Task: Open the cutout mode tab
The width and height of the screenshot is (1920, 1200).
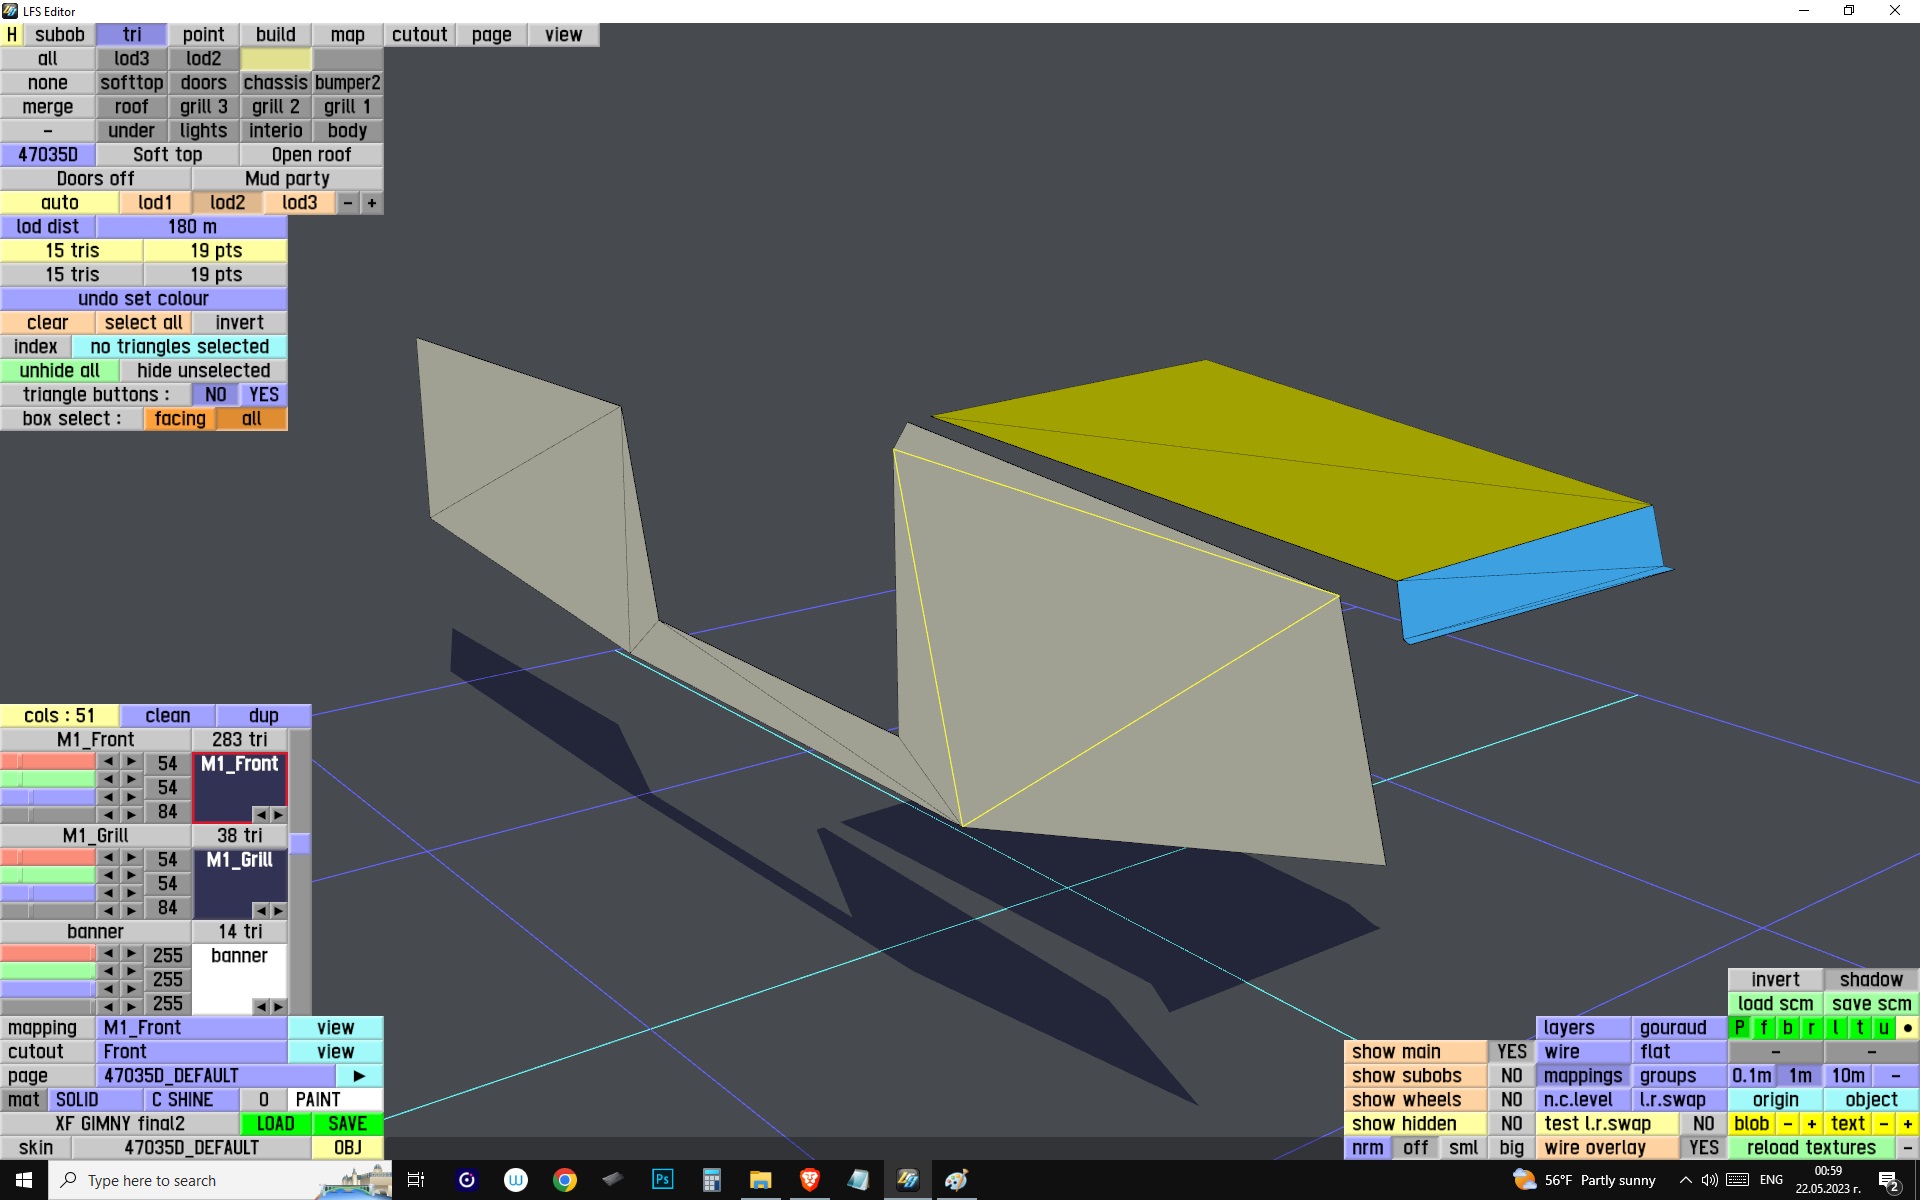Action: (419, 35)
